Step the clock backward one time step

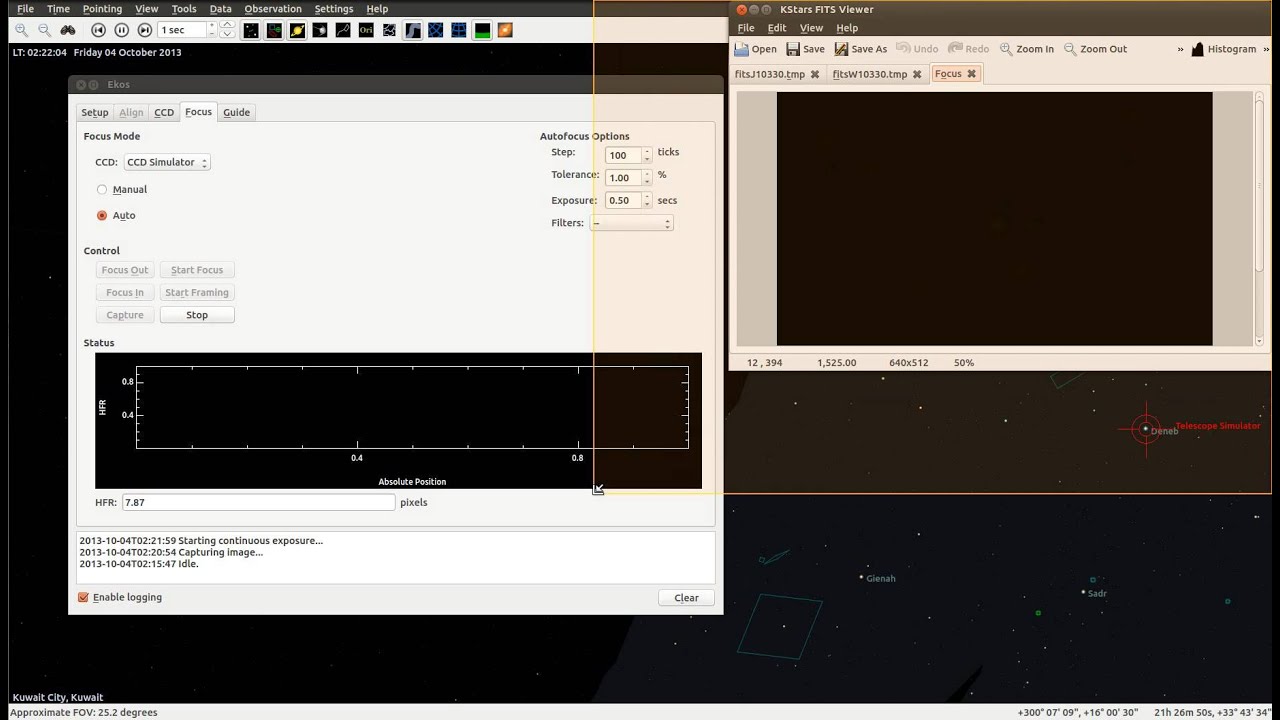click(x=99, y=30)
